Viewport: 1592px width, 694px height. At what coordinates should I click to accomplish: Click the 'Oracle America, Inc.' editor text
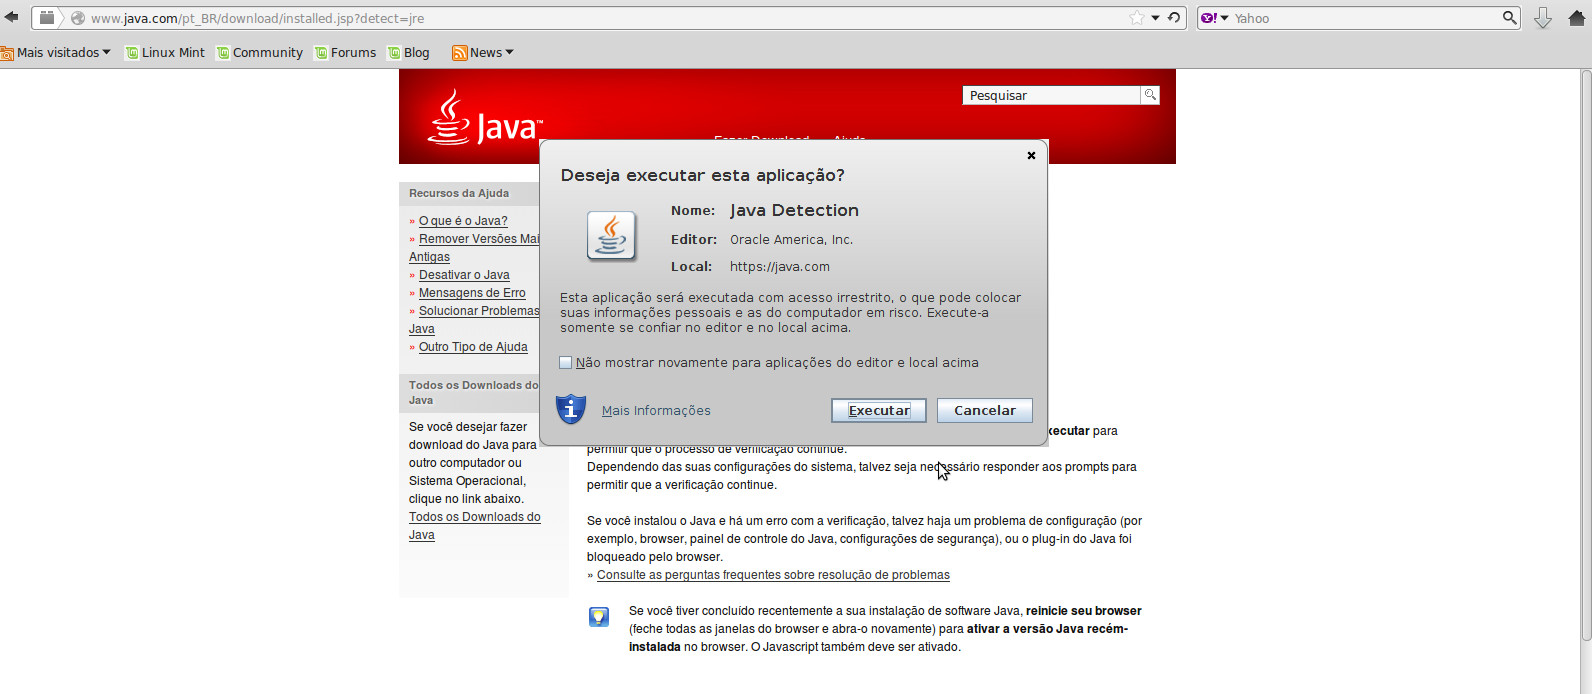pos(791,240)
